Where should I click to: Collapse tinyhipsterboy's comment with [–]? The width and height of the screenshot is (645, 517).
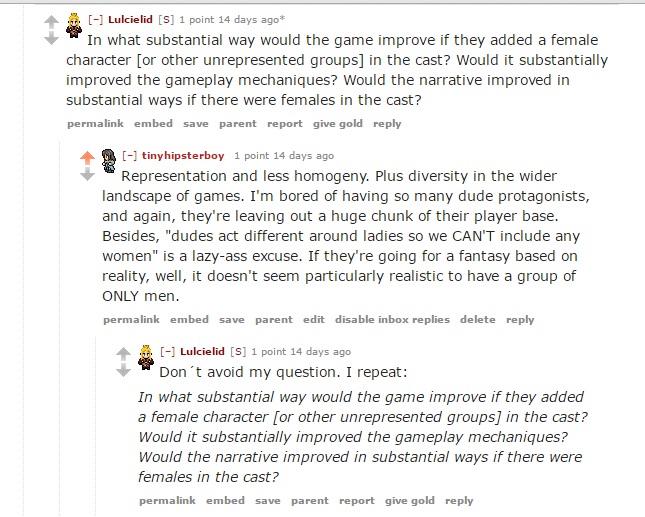(131, 156)
